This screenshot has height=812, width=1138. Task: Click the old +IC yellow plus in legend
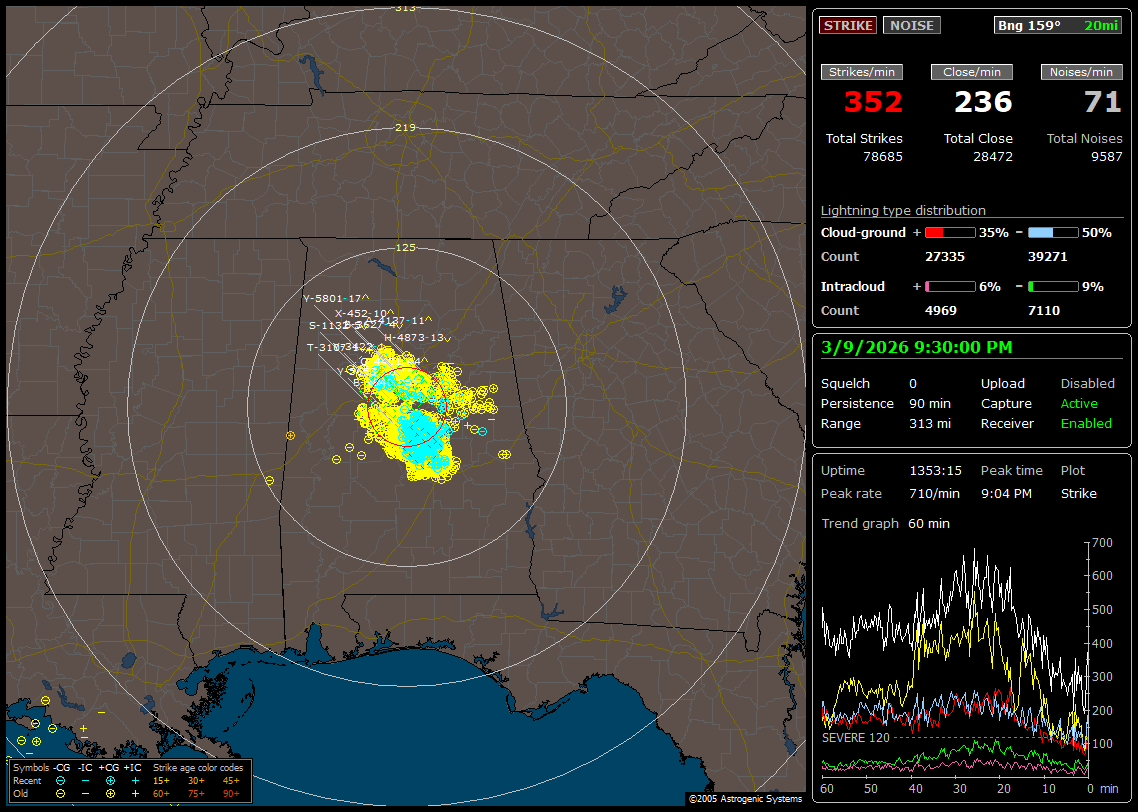(x=135, y=793)
